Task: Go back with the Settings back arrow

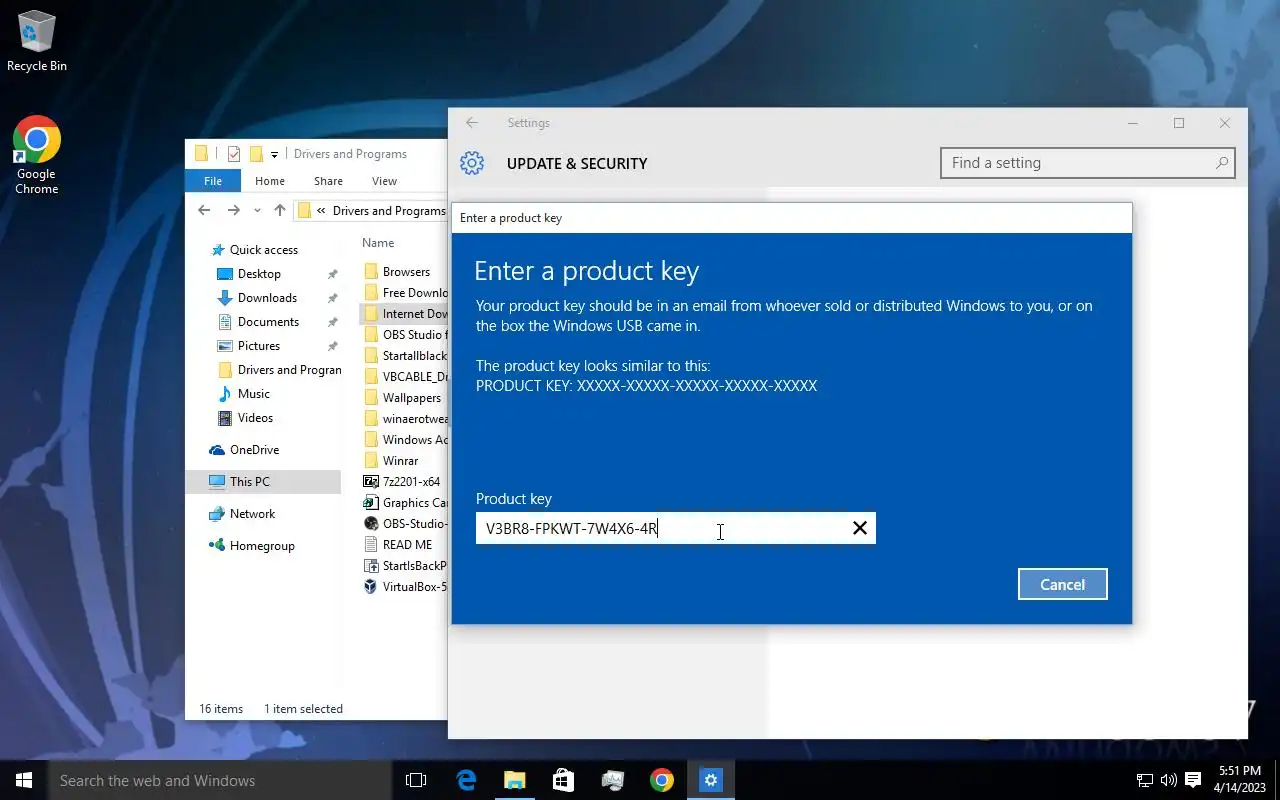Action: (472, 123)
